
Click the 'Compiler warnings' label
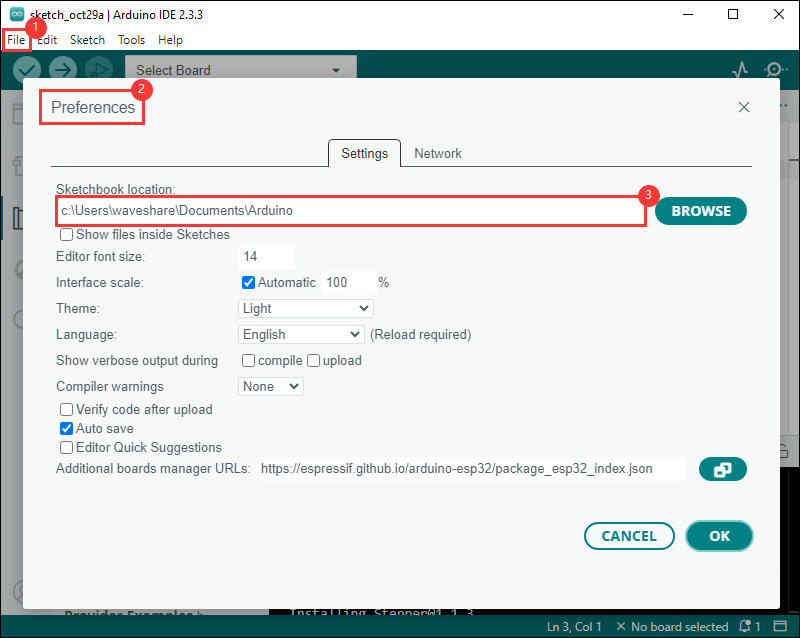[x=110, y=387]
